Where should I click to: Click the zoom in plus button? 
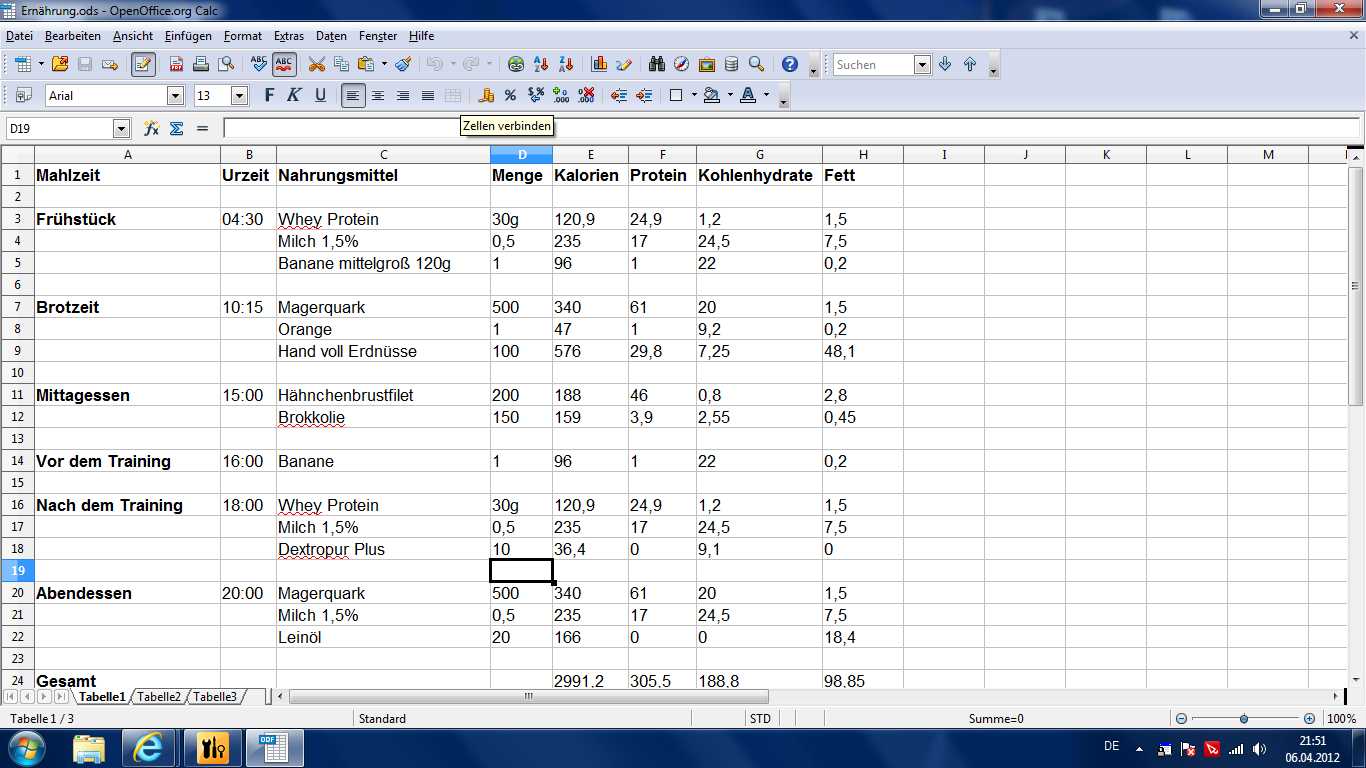1309,718
